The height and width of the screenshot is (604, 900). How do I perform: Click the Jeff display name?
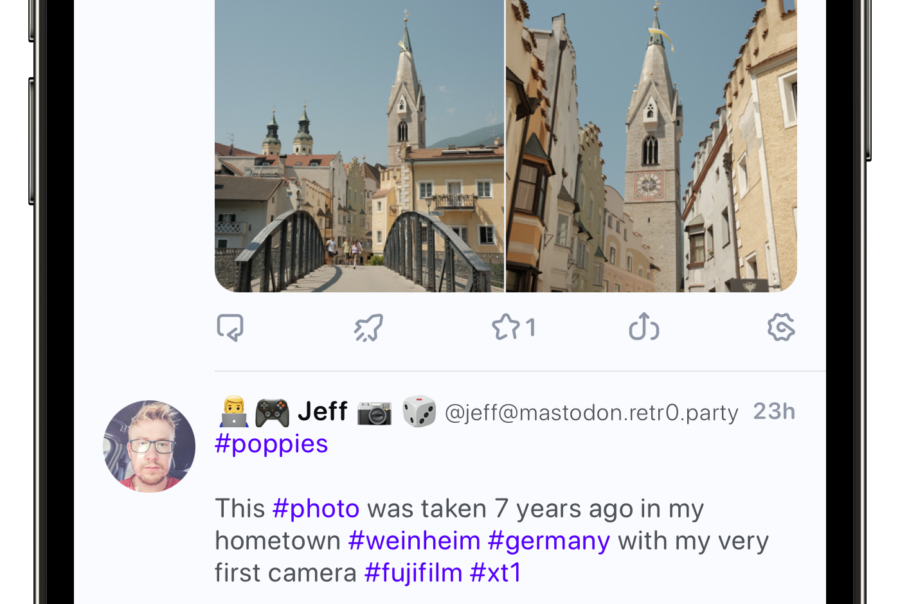click(323, 412)
